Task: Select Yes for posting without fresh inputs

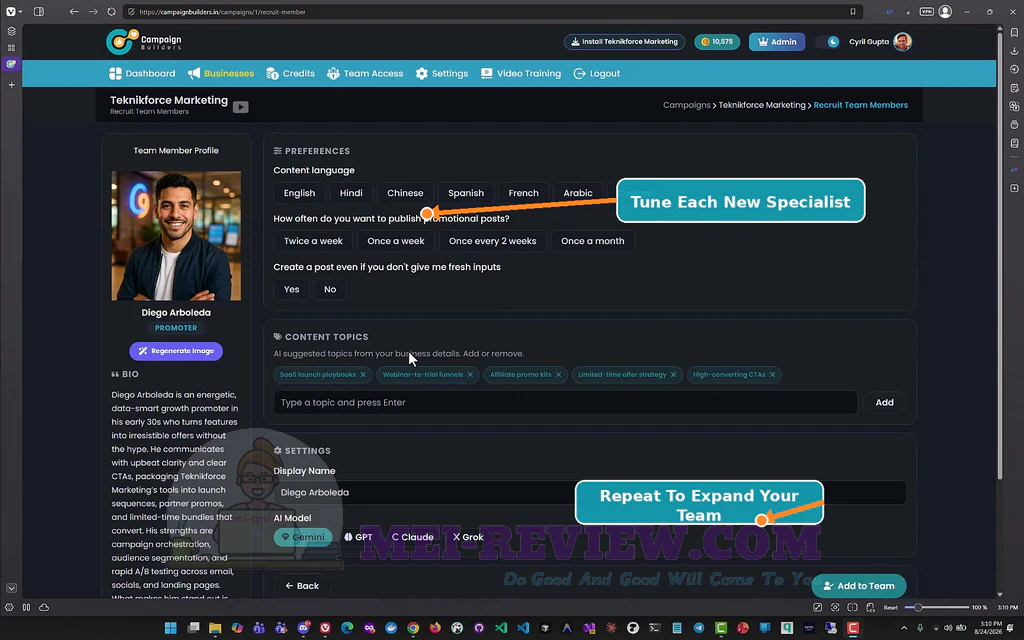Action: (x=291, y=289)
